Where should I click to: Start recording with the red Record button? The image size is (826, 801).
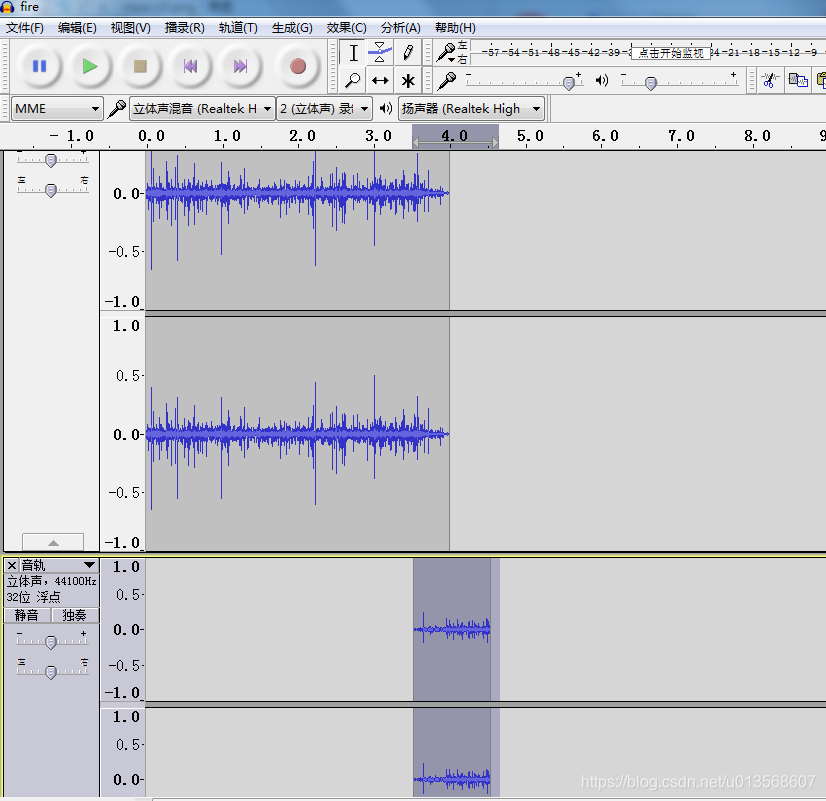tap(298, 66)
